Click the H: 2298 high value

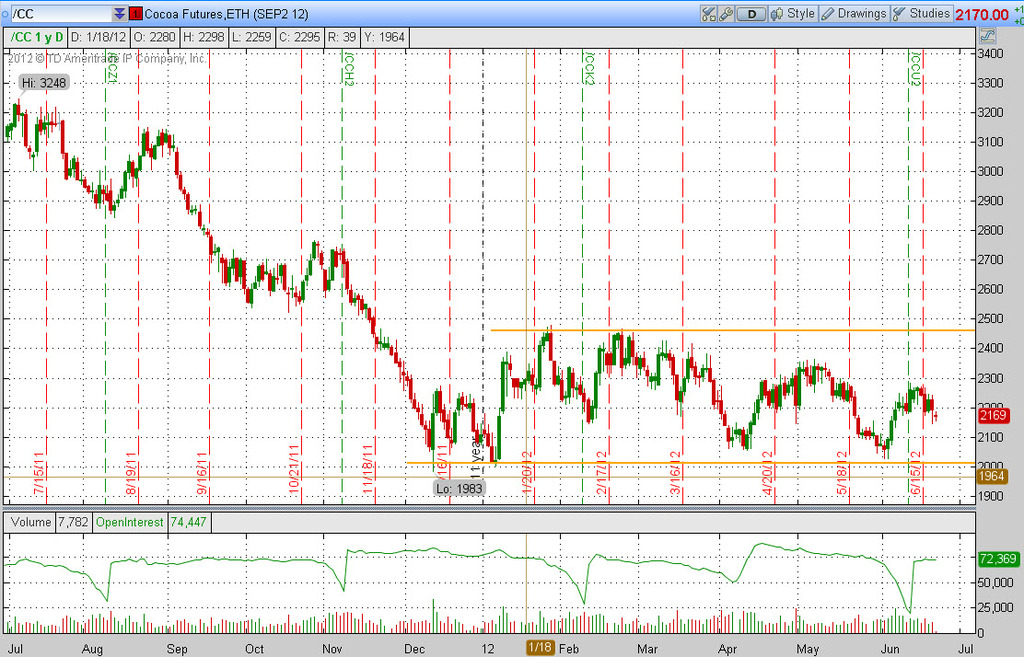[203, 37]
